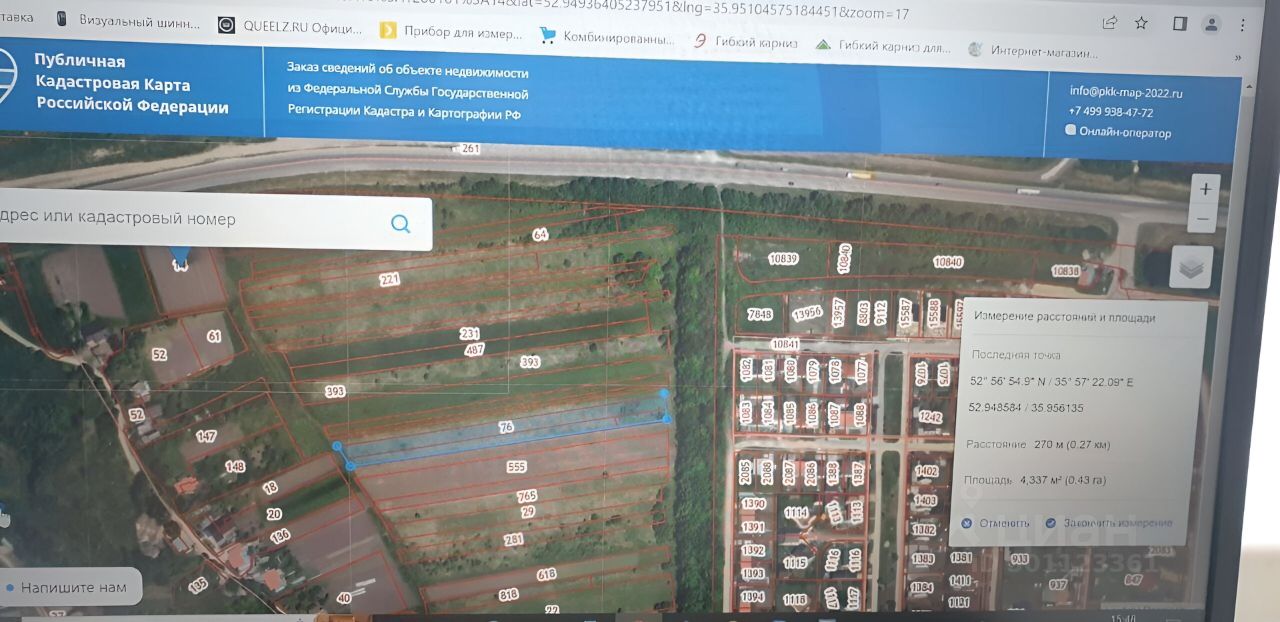1280x622 pixels.
Task: Show hidden bookmarks with the » chevron
Action: [x=1239, y=58]
